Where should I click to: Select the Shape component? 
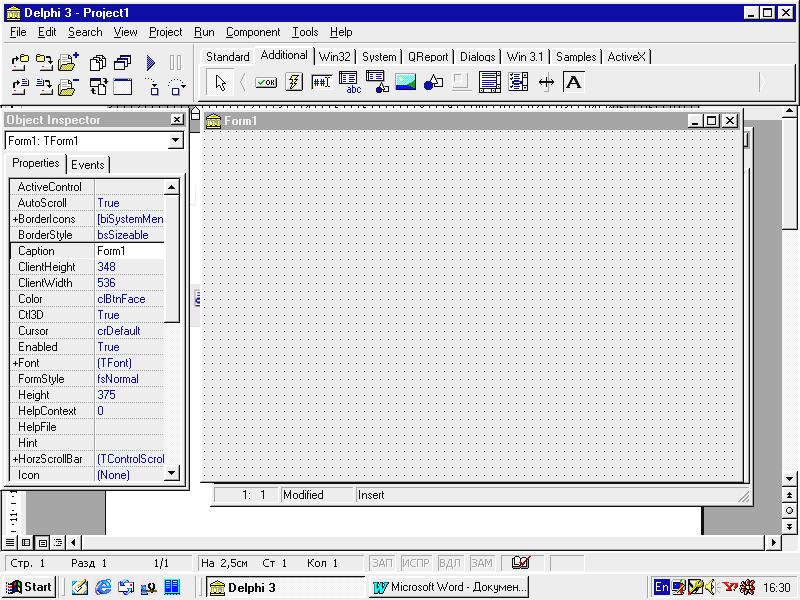point(433,82)
